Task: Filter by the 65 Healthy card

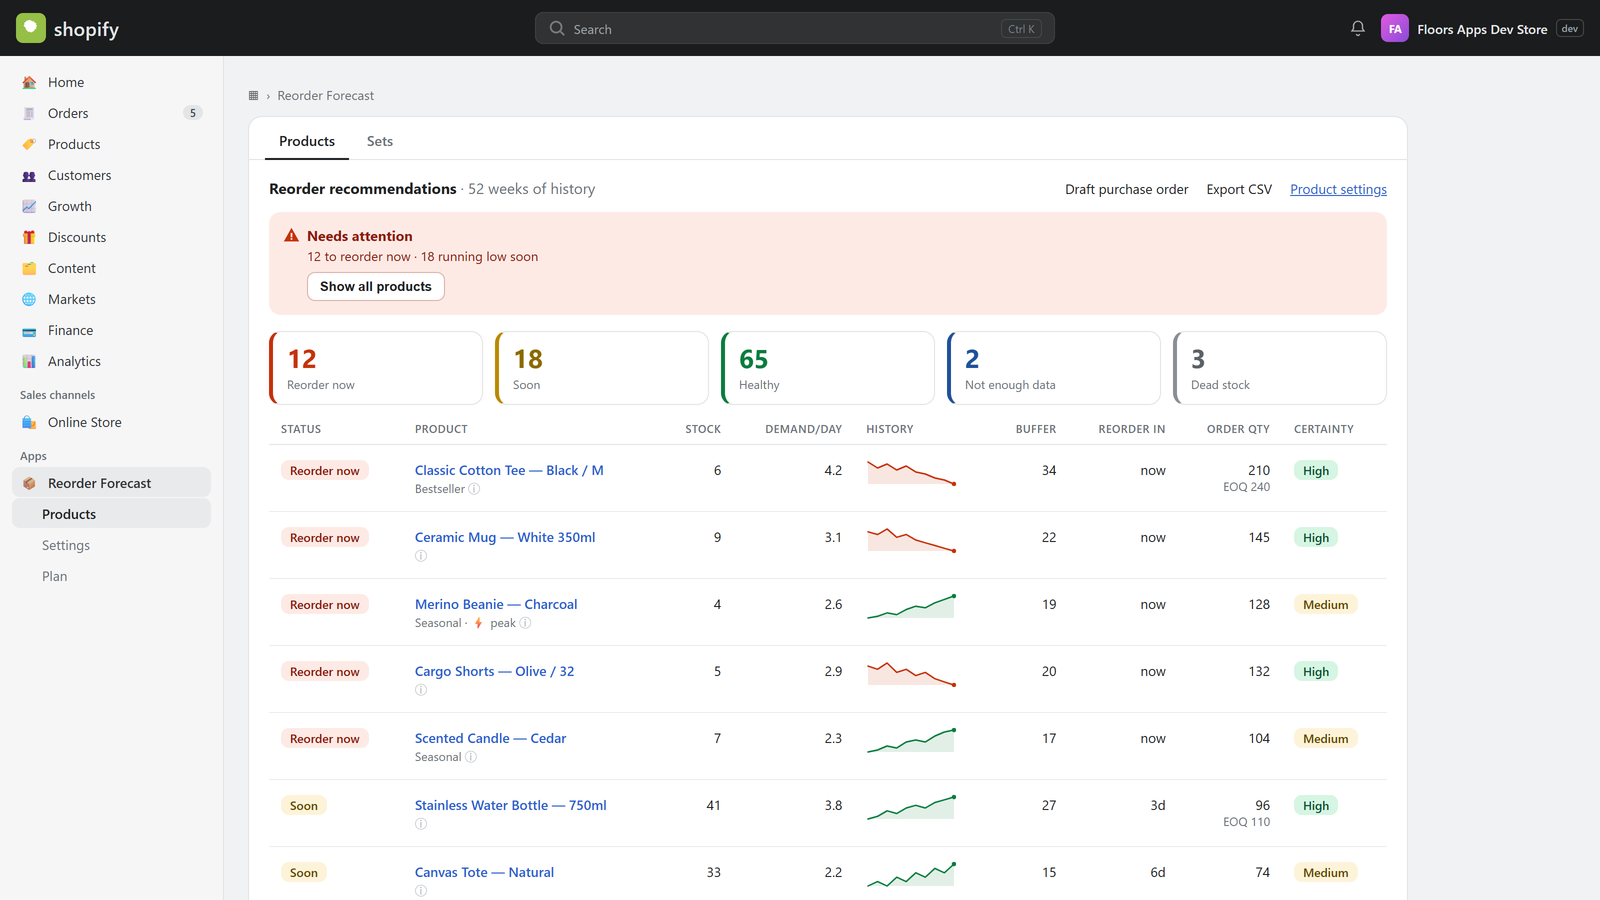Action: (x=828, y=368)
